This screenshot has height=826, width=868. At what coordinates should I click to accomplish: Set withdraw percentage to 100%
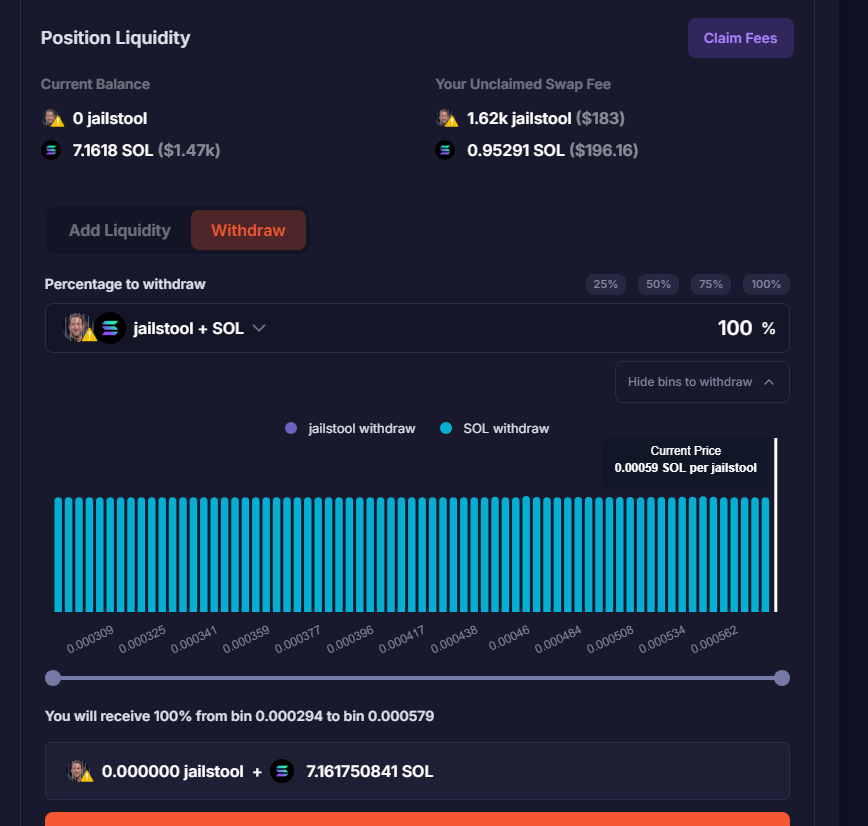[766, 285]
